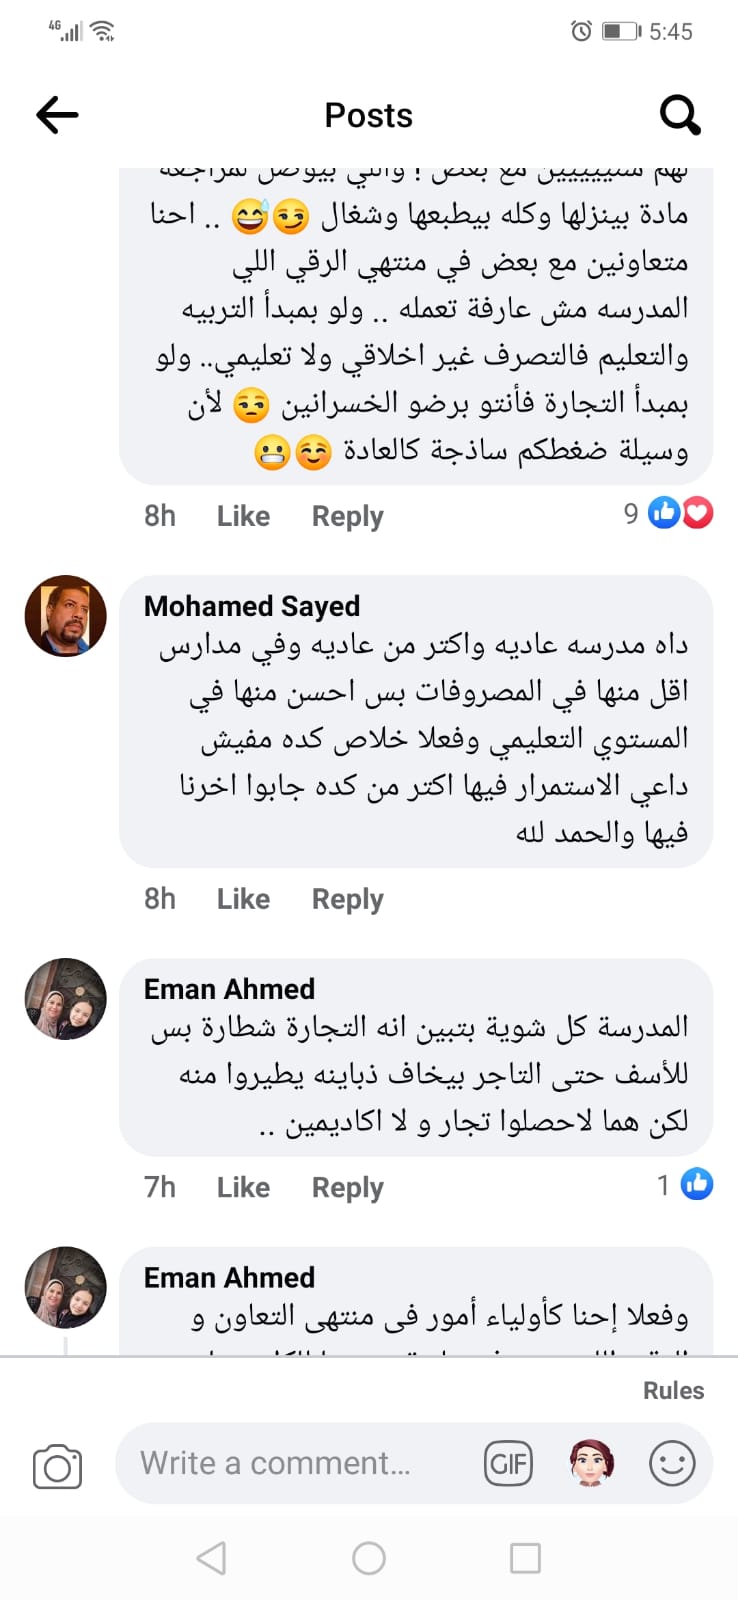Open the emoji smiley picker
Image resolution: width=738 pixels, height=1600 pixels.
[672, 1464]
